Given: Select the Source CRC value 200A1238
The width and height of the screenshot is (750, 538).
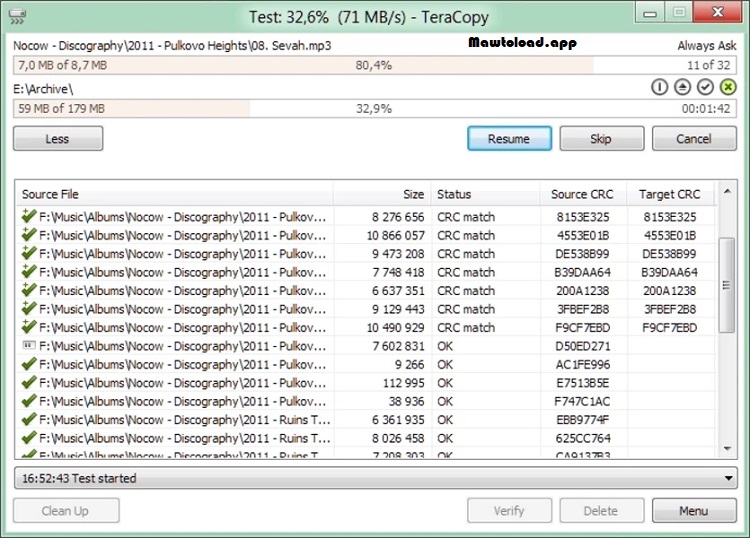Looking at the screenshot, I should pyautogui.click(x=583, y=291).
